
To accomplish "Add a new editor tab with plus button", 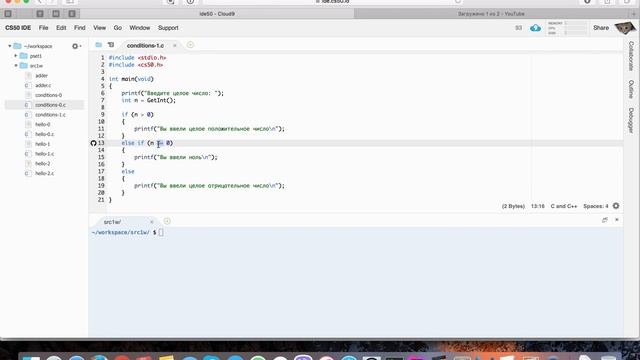I will click(190, 45).
